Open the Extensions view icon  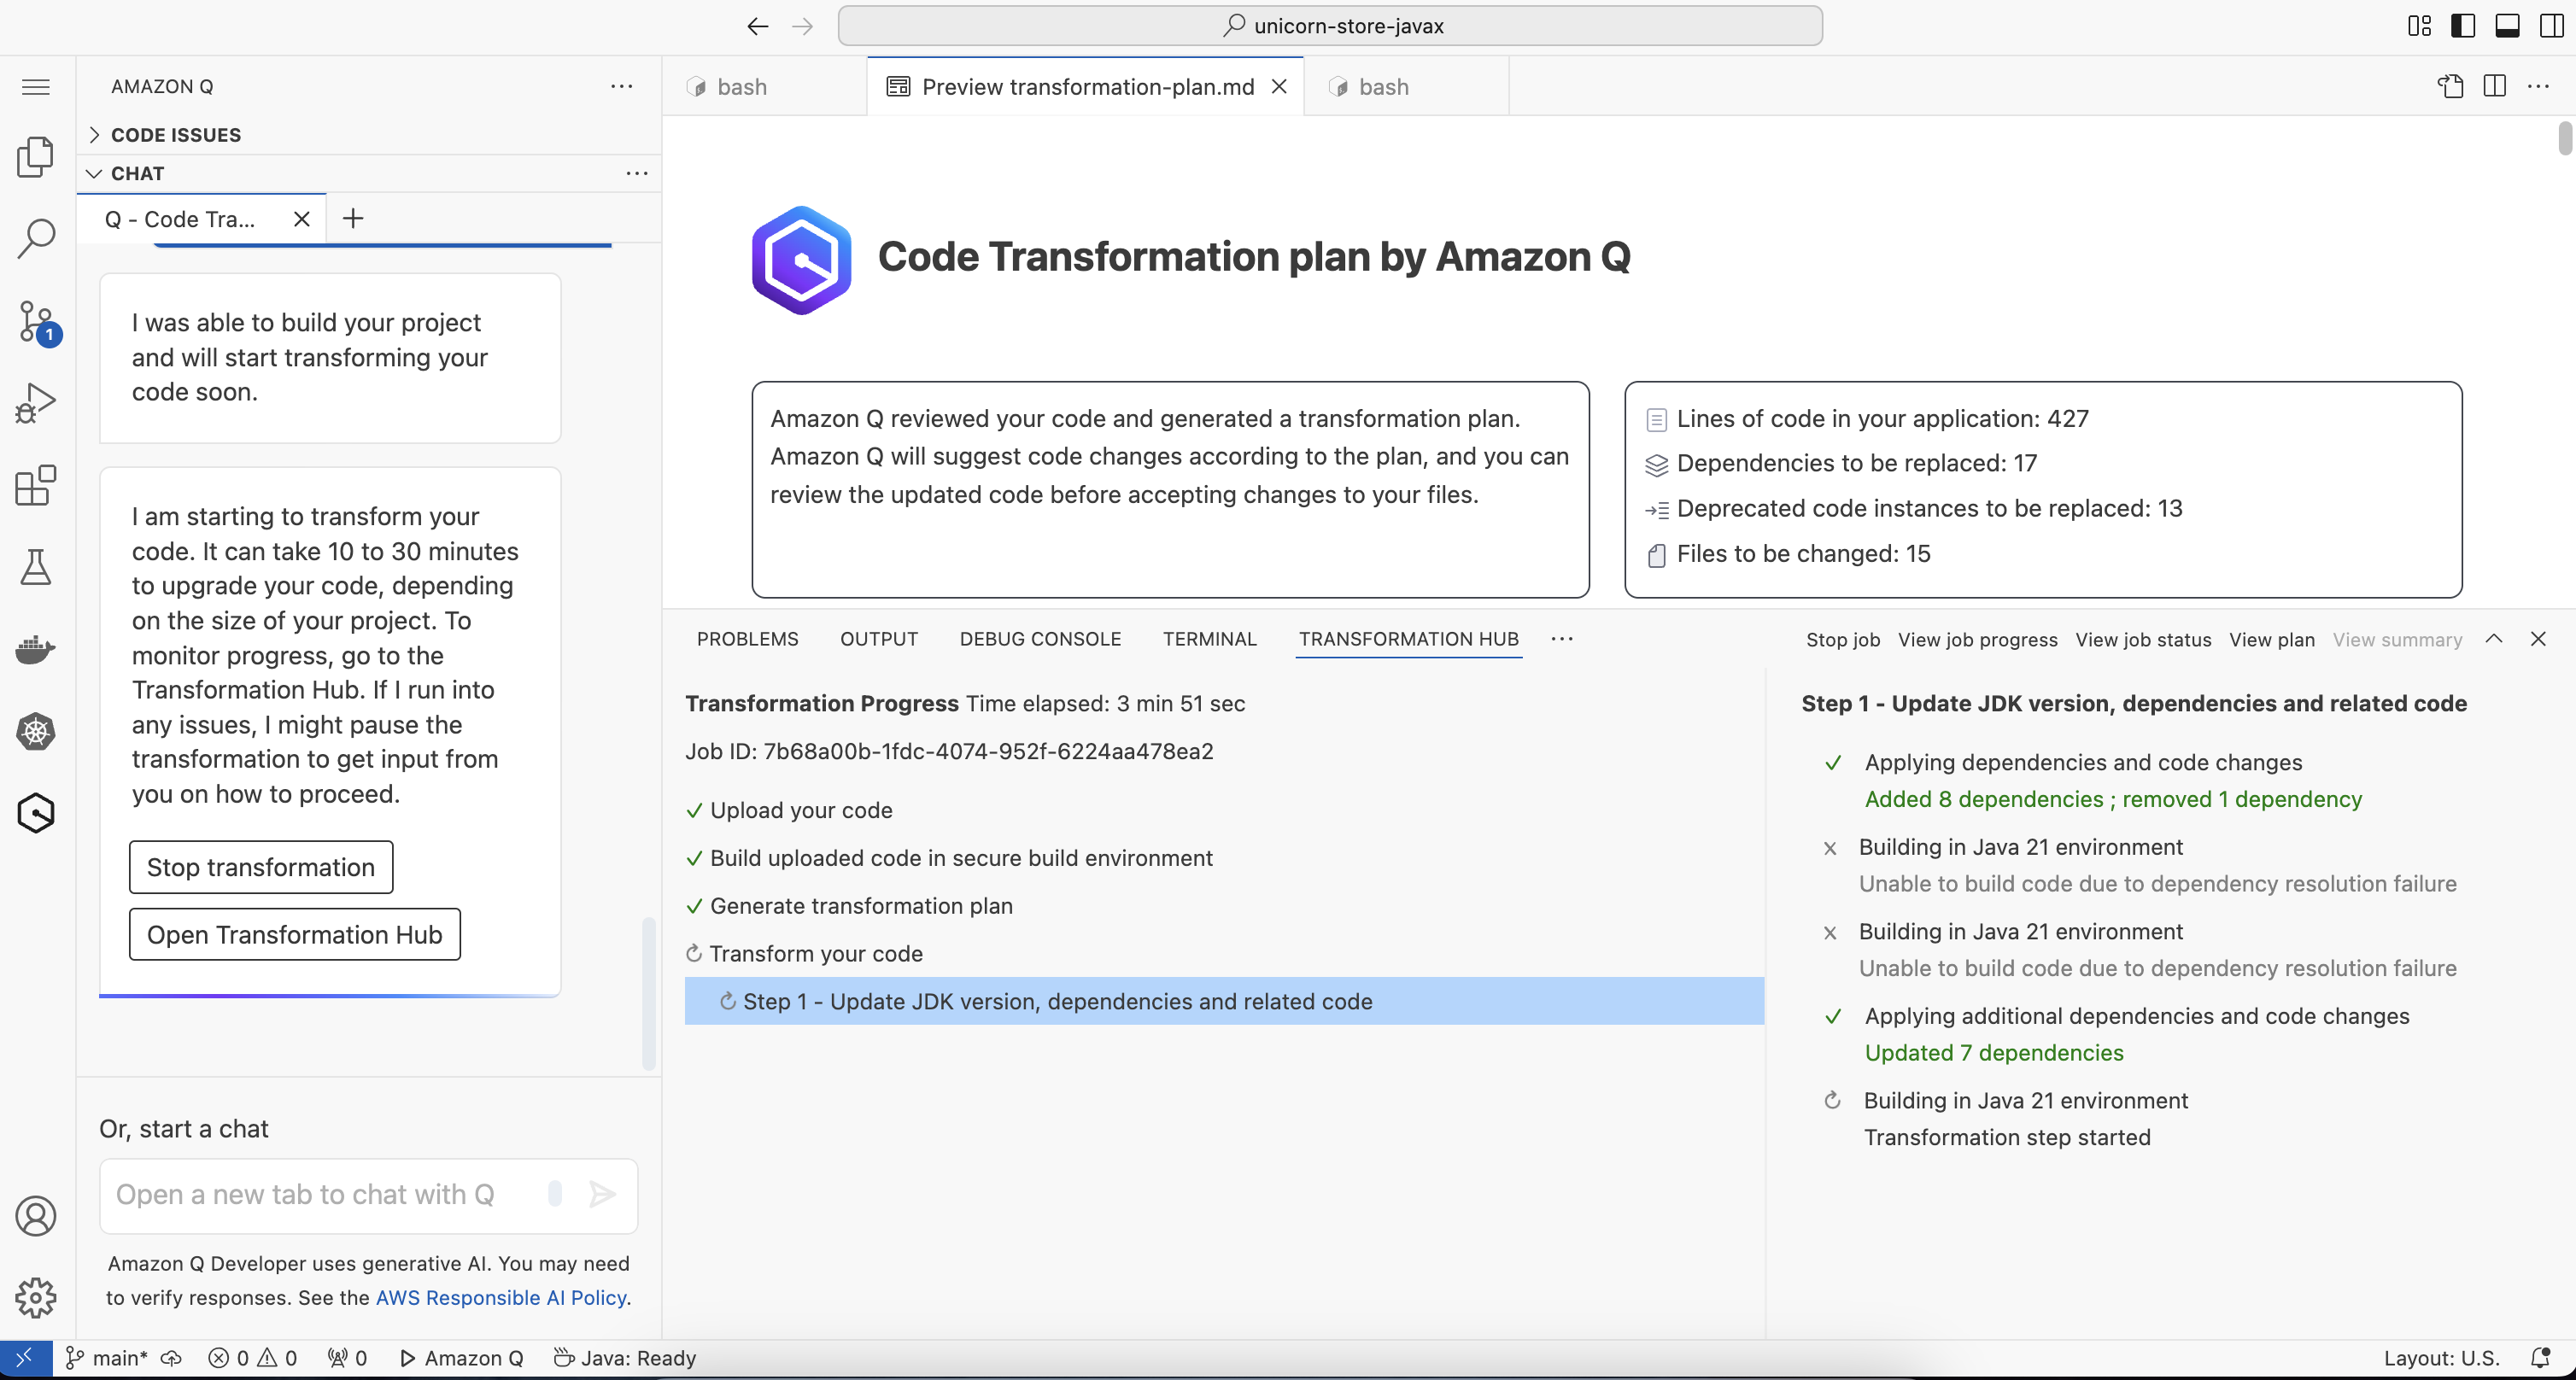(36, 486)
